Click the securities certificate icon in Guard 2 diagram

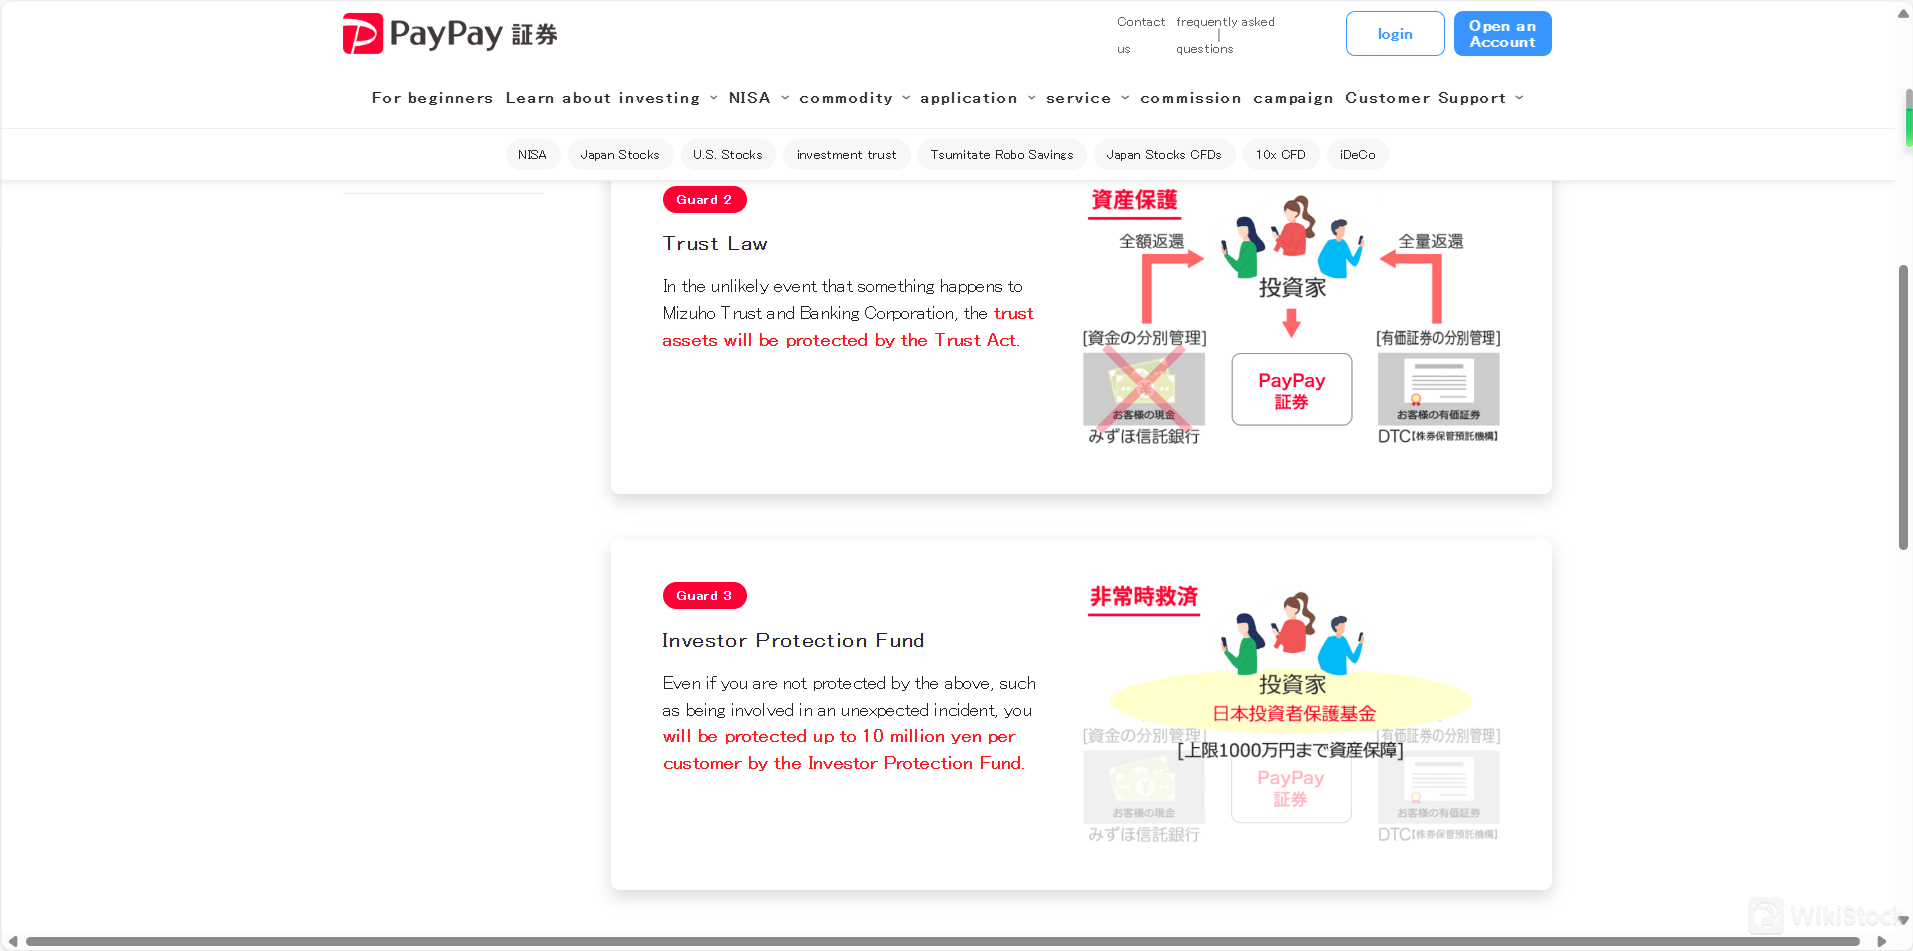point(1438,389)
